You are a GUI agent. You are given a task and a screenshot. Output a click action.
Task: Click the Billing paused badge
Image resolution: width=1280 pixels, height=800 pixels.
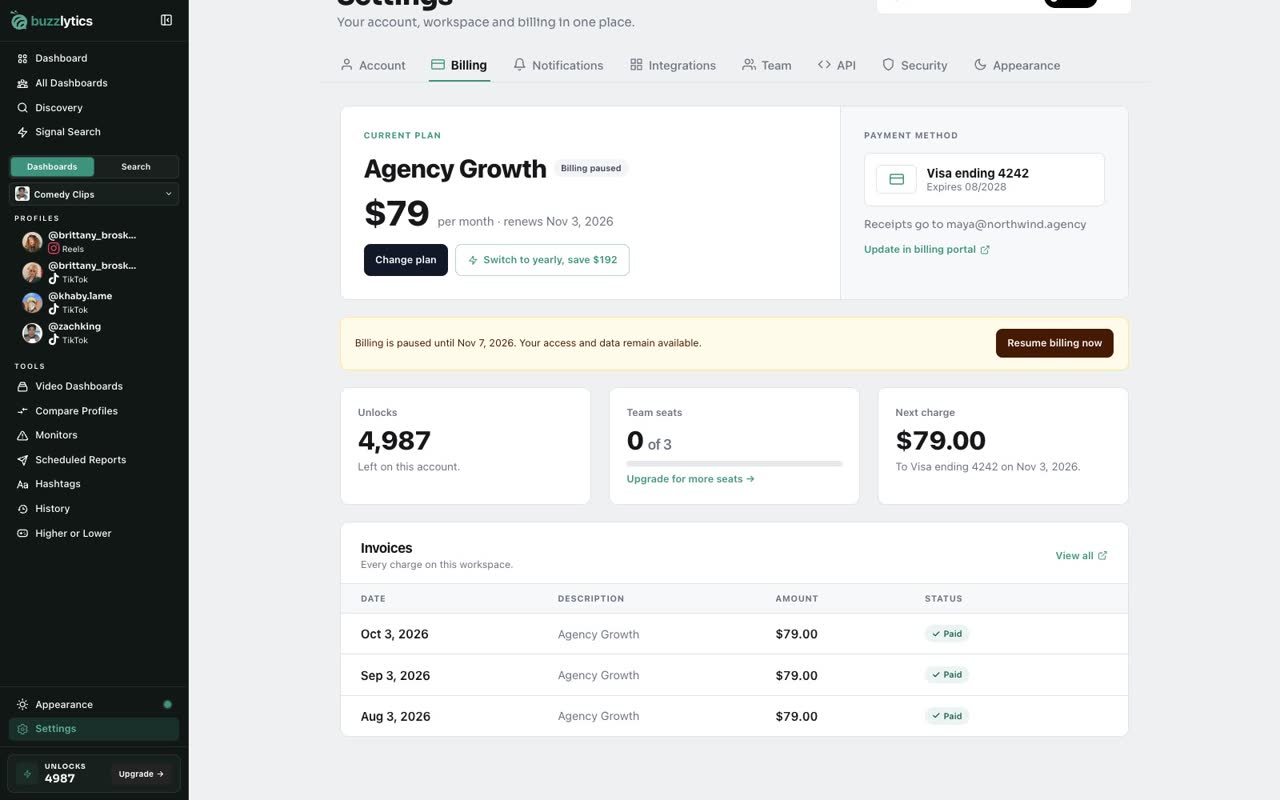click(591, 168)
